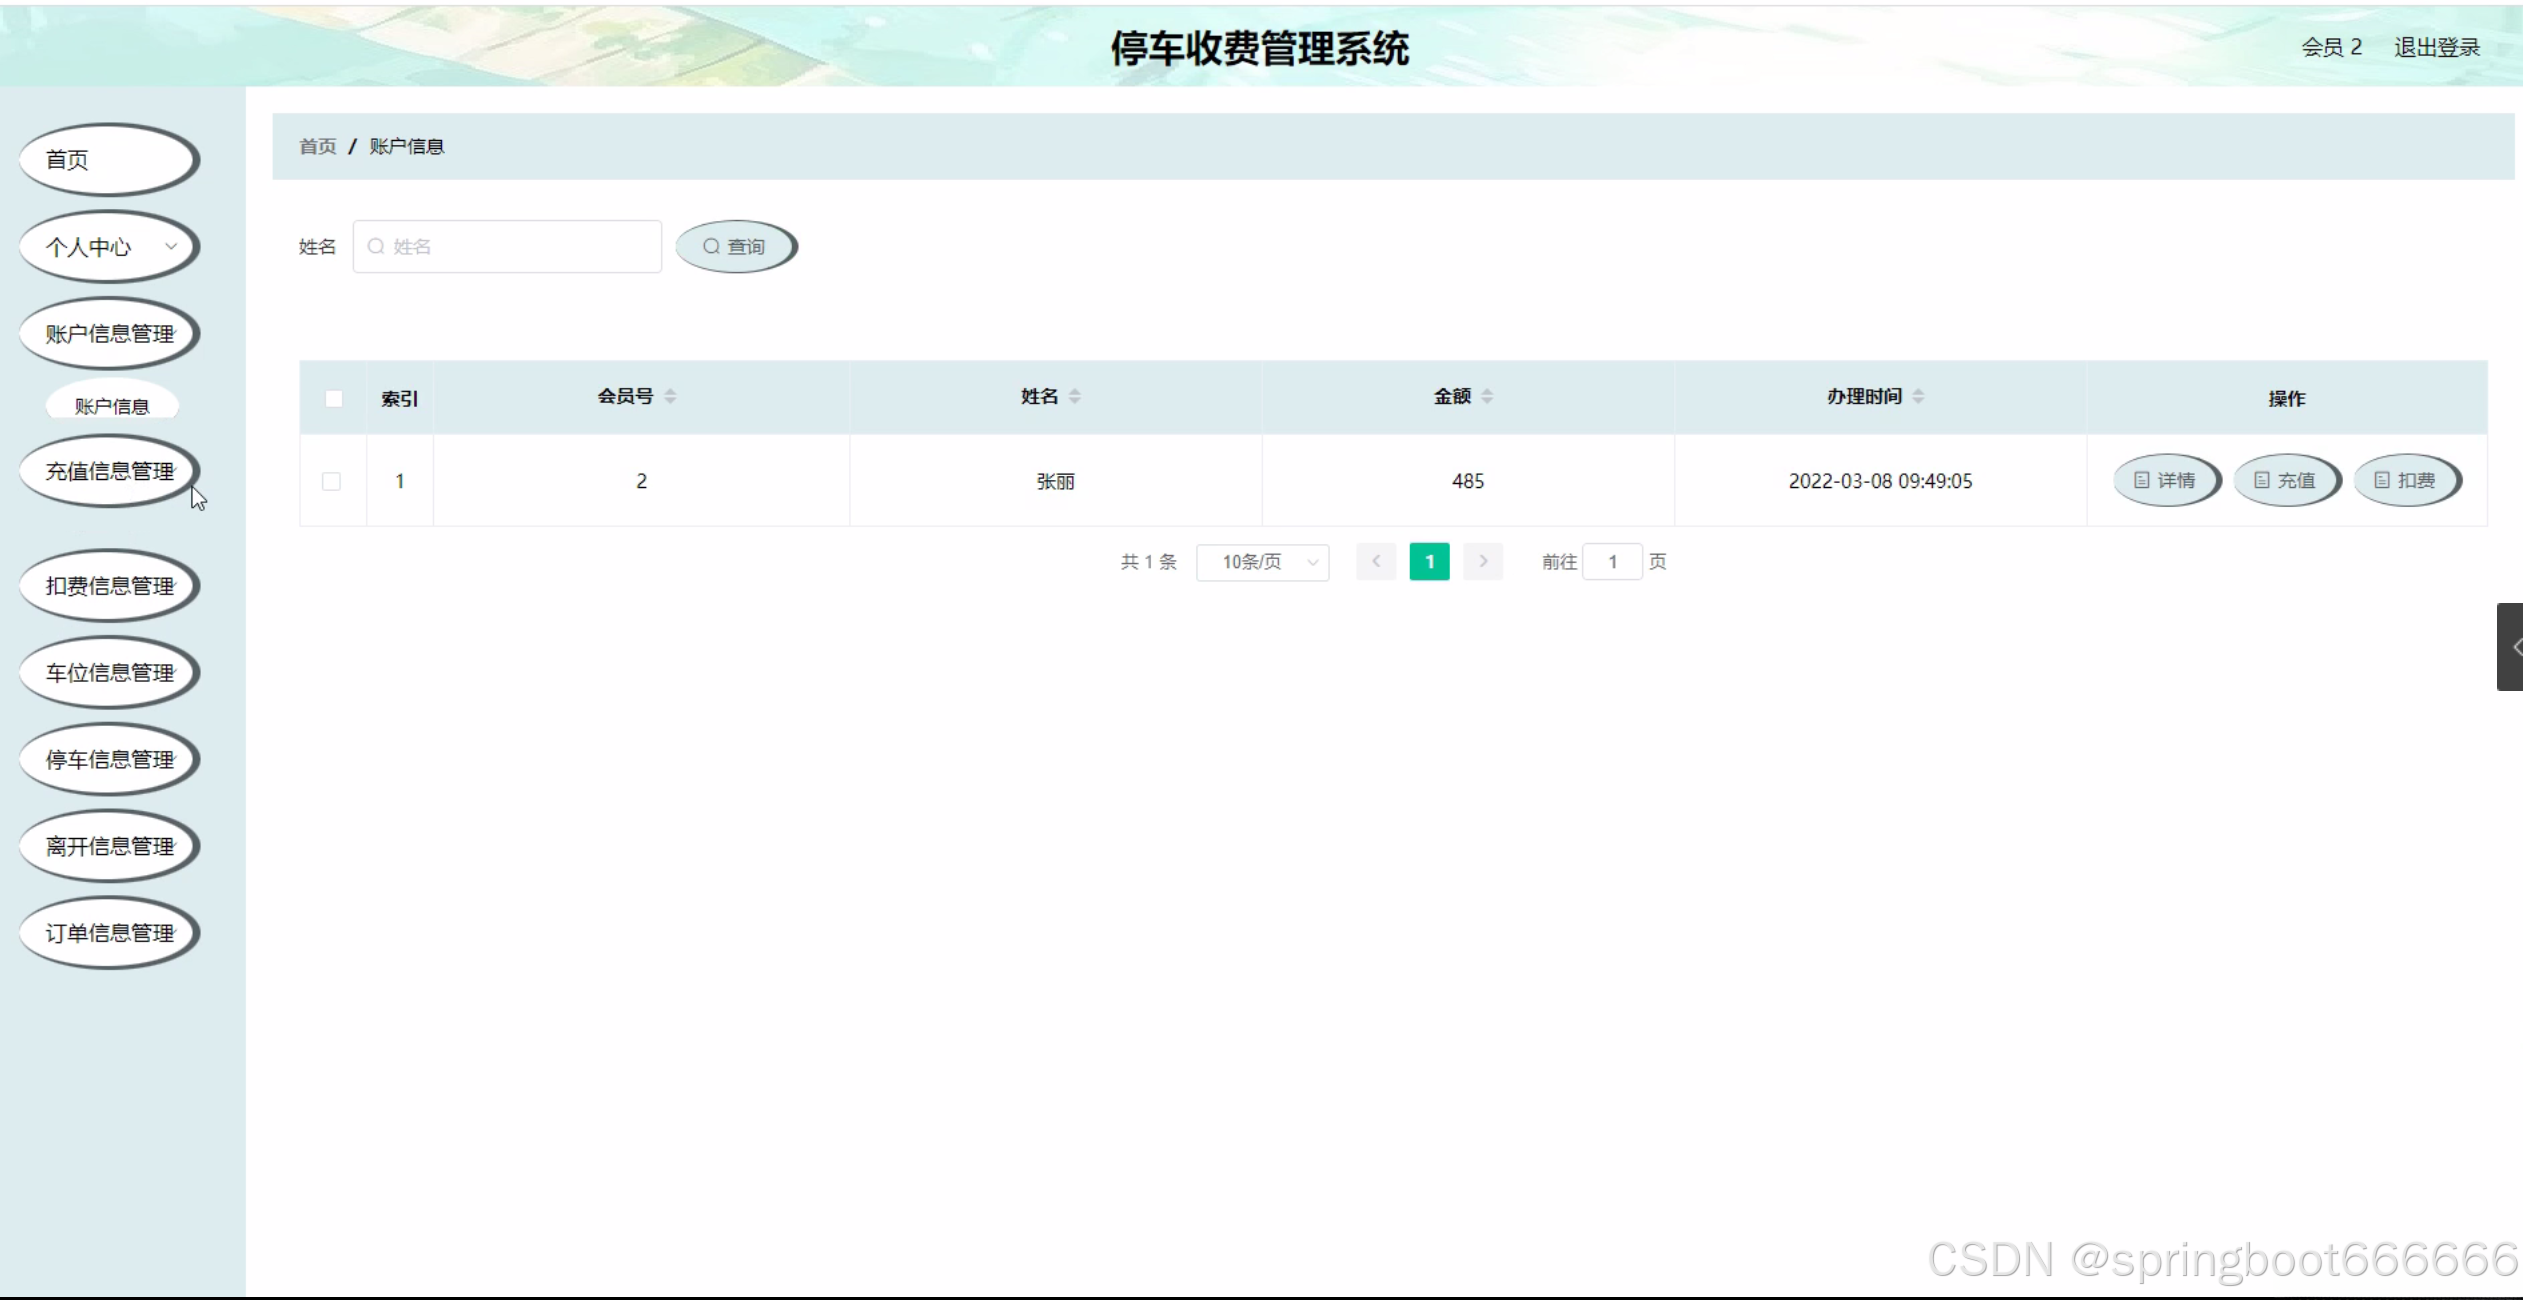Go to the next page arrow
Image resolution: width=2523 pixels, height=1300 pixels.
coord(1483,562)
